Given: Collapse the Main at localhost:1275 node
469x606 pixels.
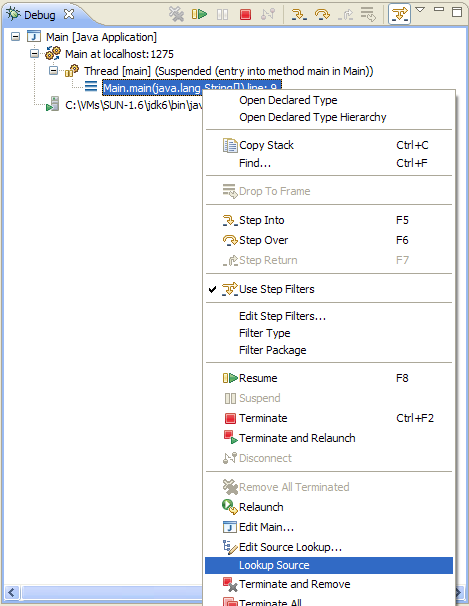Looking at the screenshot, I should tap(34, 54).
